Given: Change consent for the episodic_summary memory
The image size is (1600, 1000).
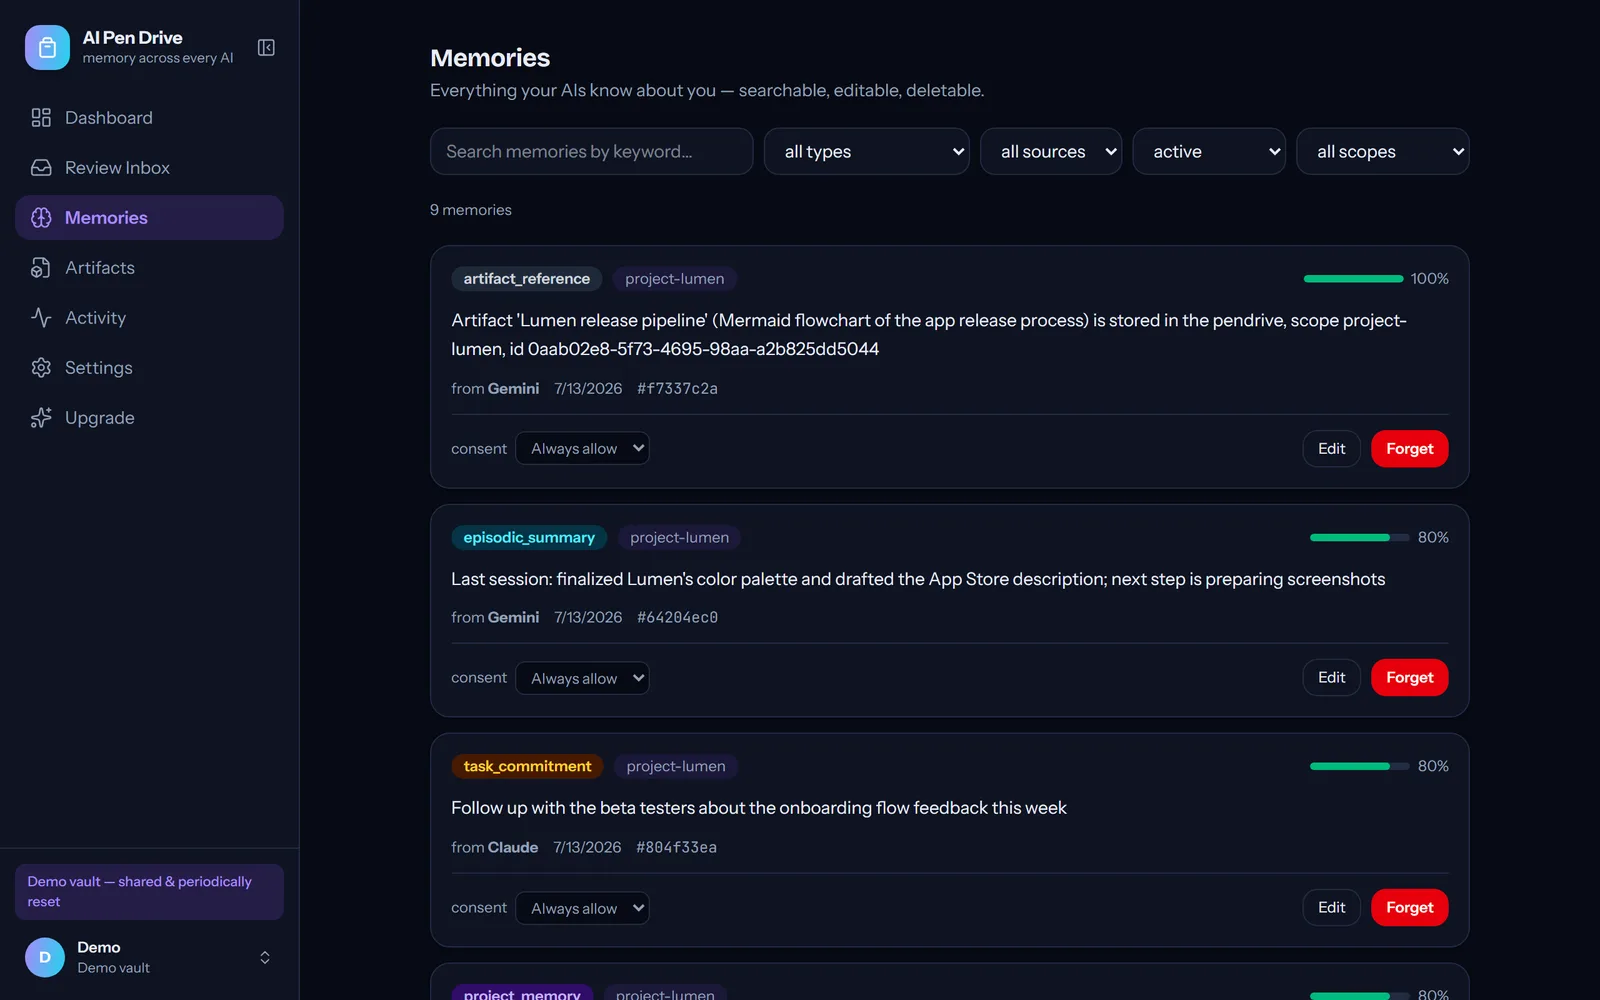Looking at the screenshot, I should (582, 678).
